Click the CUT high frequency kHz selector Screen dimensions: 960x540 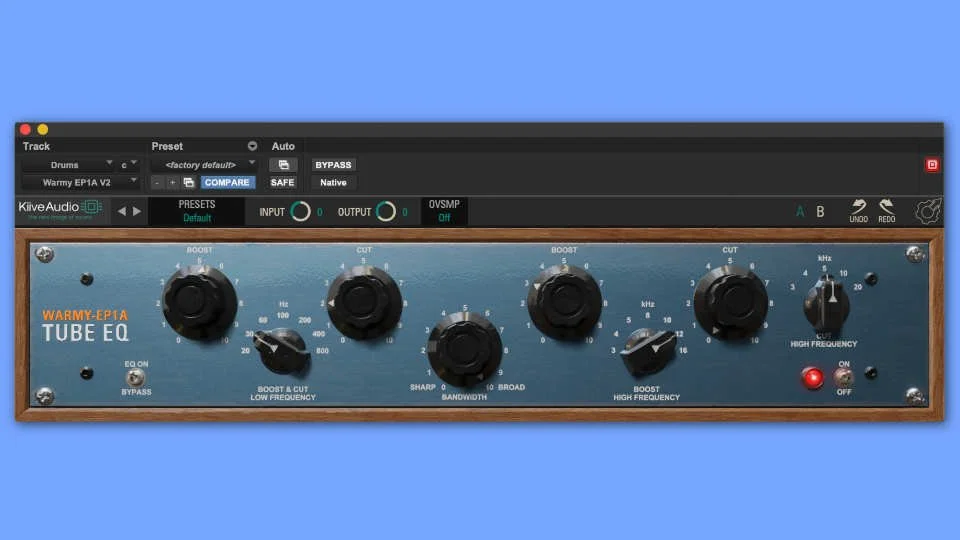coord(827,304)
